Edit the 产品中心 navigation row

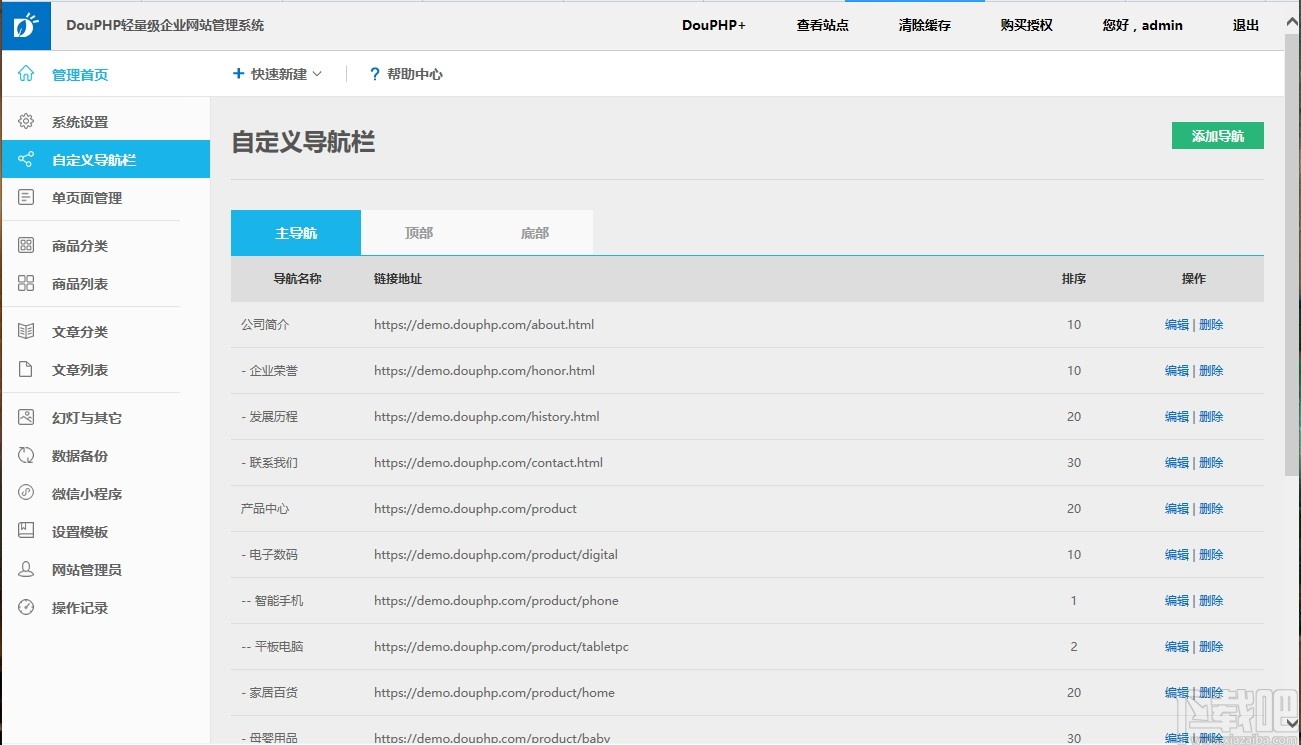(x=1177, y=509)
